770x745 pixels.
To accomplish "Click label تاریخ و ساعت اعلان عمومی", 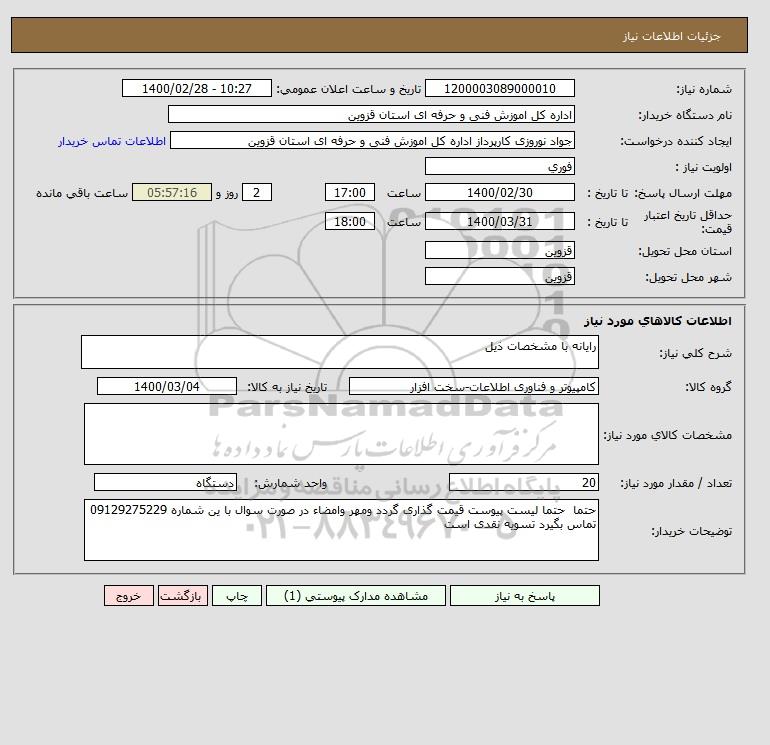I will click(x=349, y=89).
